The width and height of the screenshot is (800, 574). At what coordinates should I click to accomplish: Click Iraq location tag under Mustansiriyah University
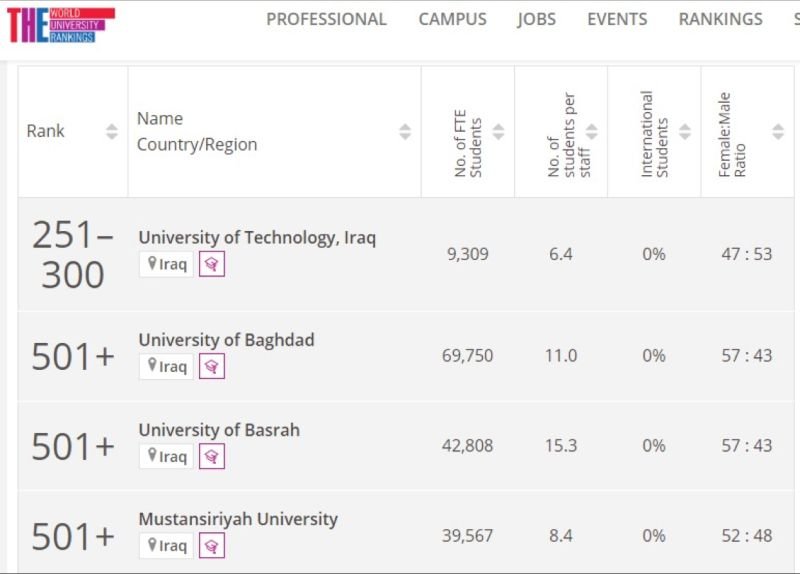pyautogui.click(x=167, y=545)
